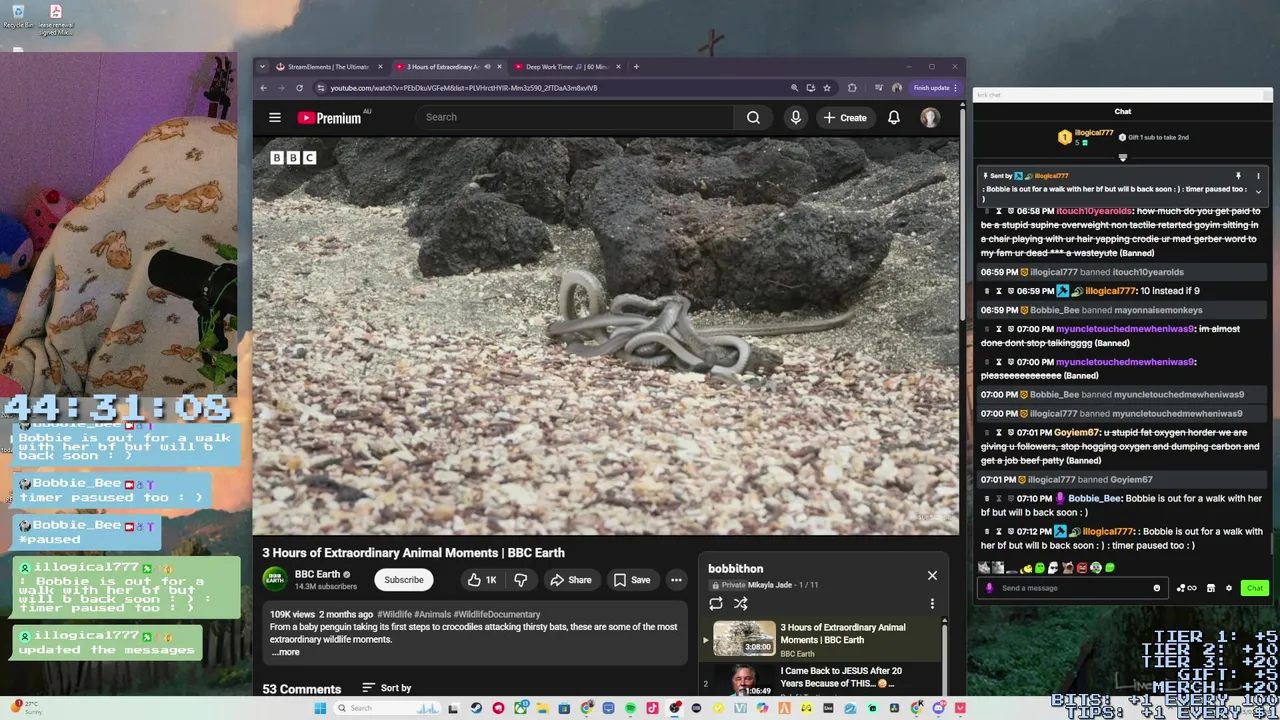Click the Send a message chat field
Image resolution: width=1280 pixels, height=720 pixels.
[x=1073, y=588]
